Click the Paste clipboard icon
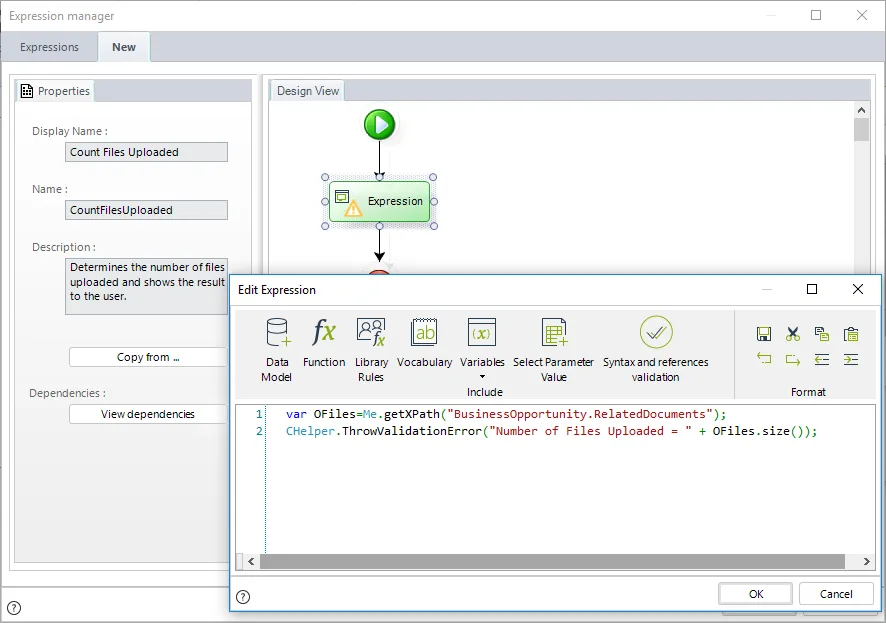 click(851, 334)
